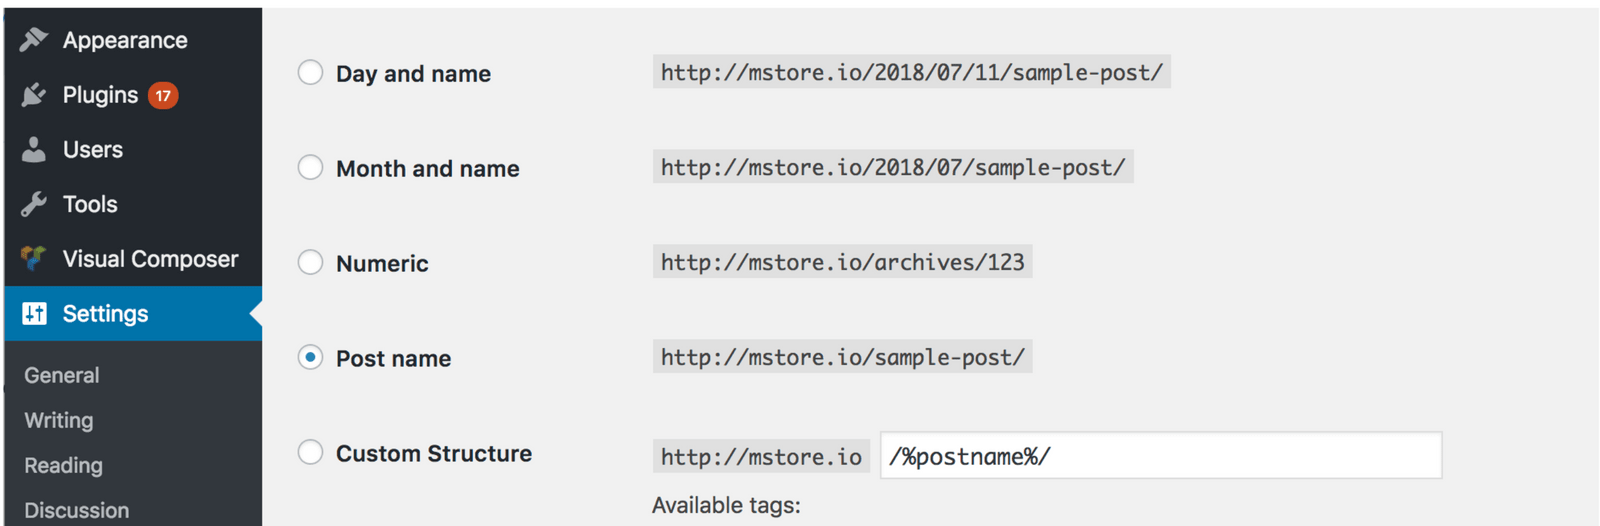The height and width of the screenshot is (526, 1600).
Task: Select the Post name radio button
Action: [x=311, y=358]
